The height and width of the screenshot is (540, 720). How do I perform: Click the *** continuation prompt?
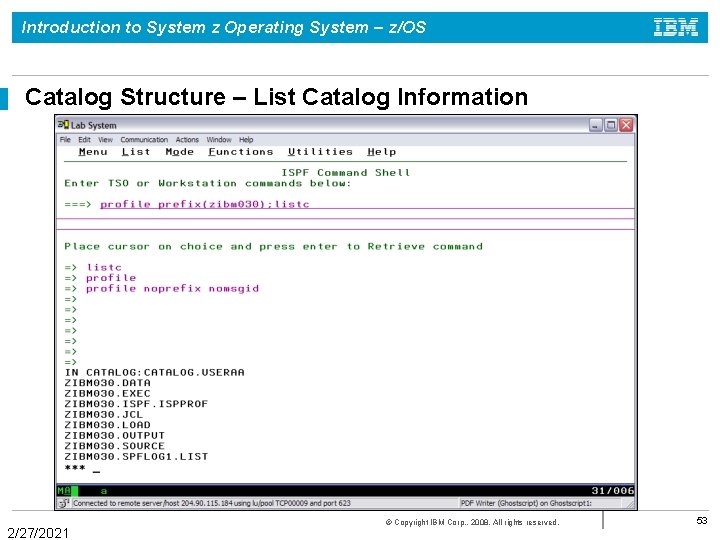pyautogui.click(x=75, y=468)
